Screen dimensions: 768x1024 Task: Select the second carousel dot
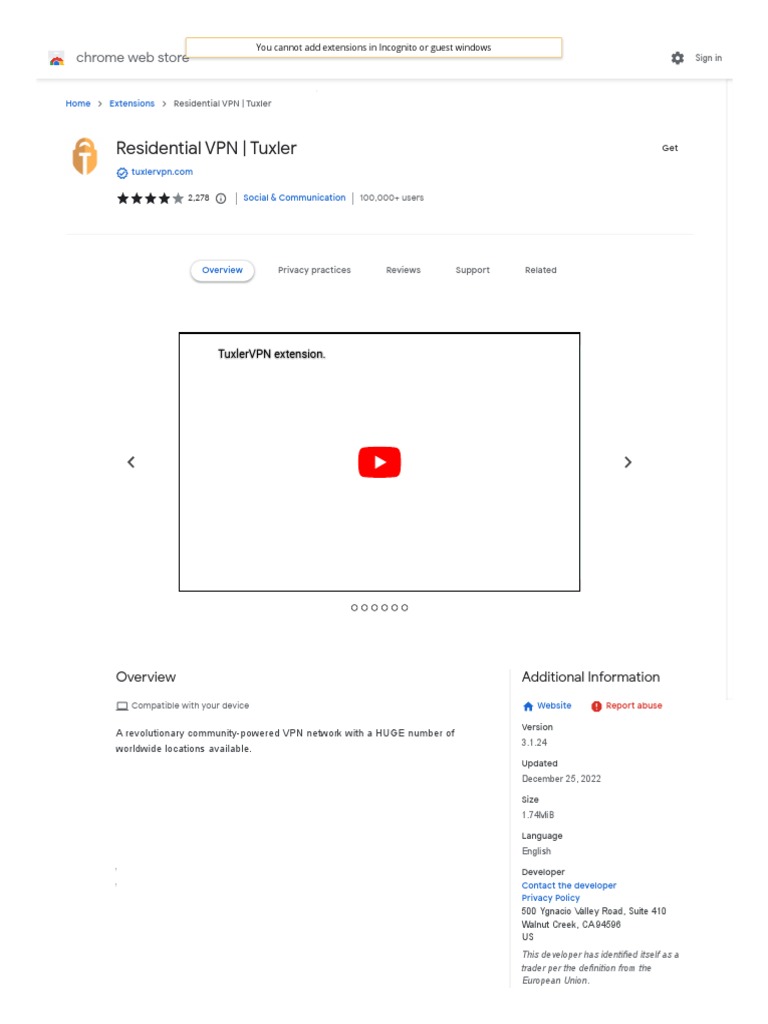pyautogui.click(x=364, y=608)
